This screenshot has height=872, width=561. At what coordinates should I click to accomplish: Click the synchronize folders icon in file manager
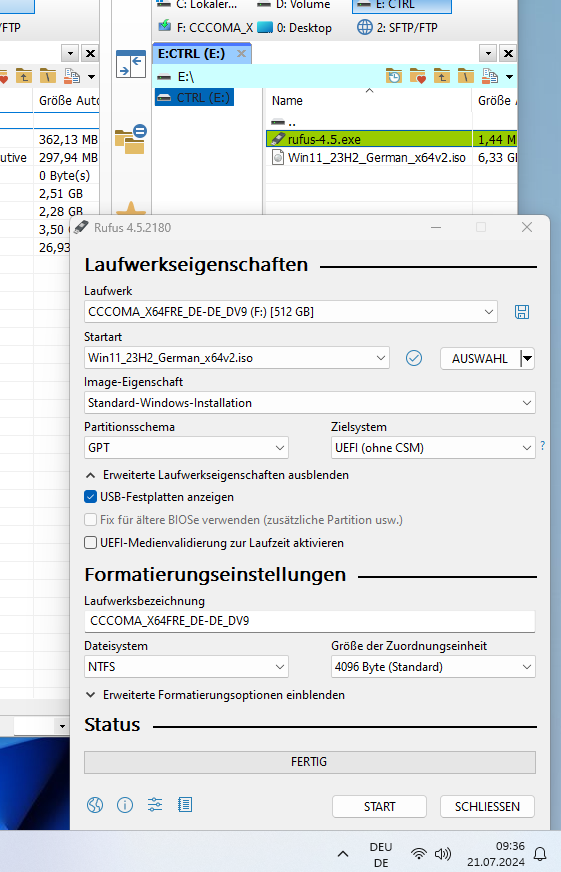pyautogui.click(x=131, y=139)
